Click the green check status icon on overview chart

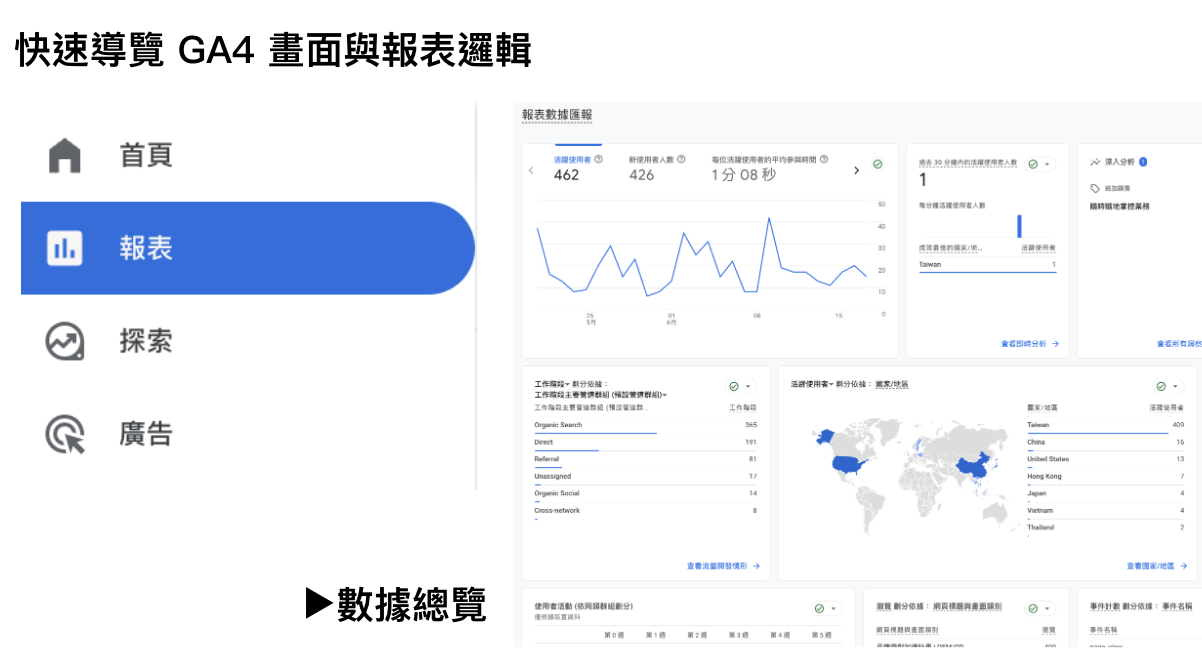tap(877, 164)
